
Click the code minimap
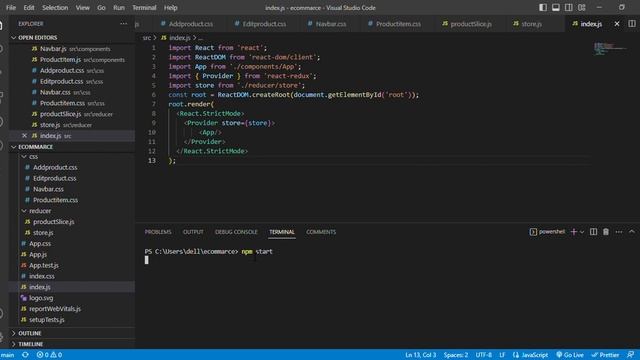click(x=611, y=48)
